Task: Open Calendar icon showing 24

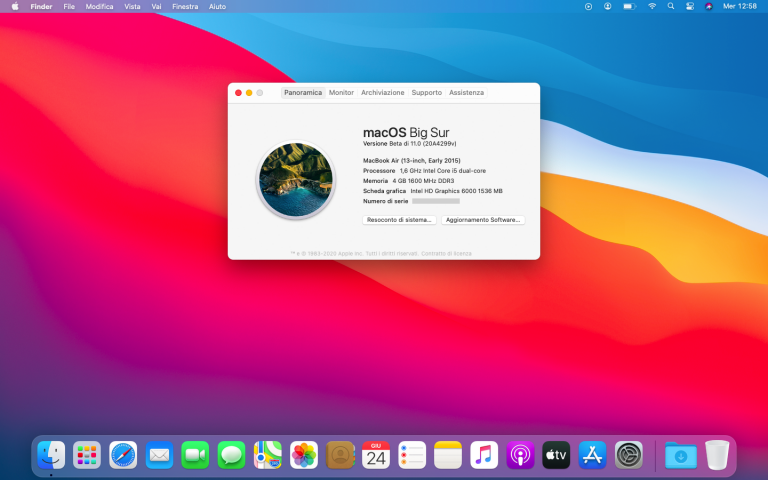Action: point(376,455)
